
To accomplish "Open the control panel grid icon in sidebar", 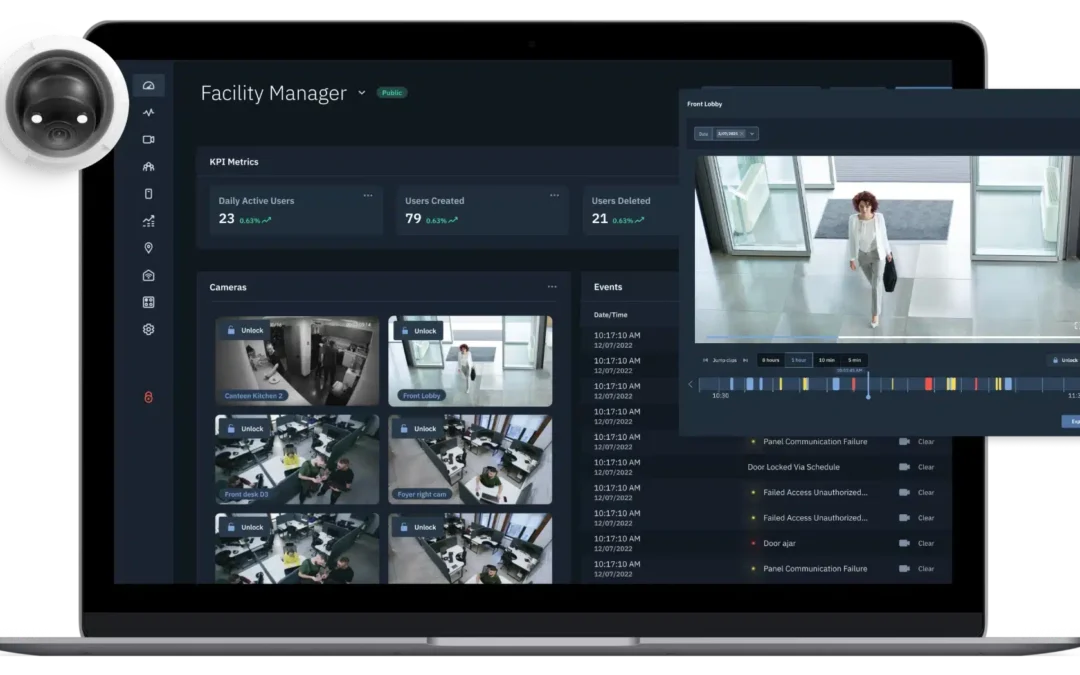I will click(x=148, y=302).
